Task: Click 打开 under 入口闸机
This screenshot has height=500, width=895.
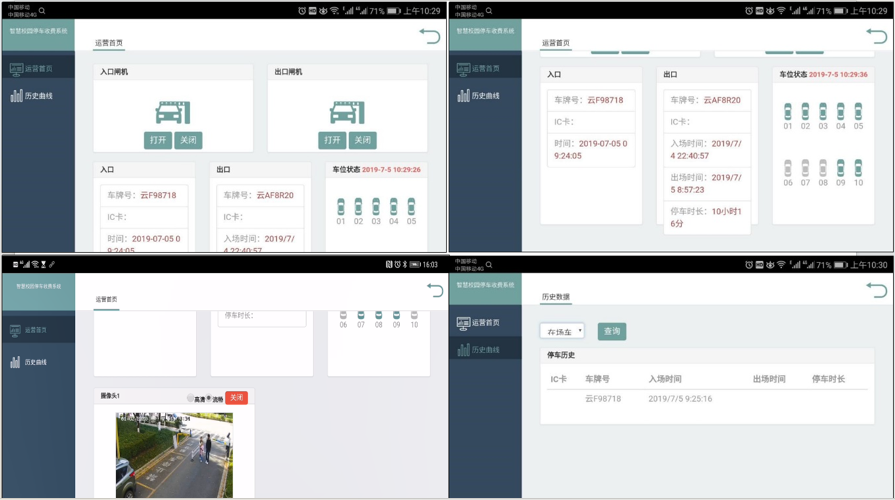Action: [x=158, y=140]
